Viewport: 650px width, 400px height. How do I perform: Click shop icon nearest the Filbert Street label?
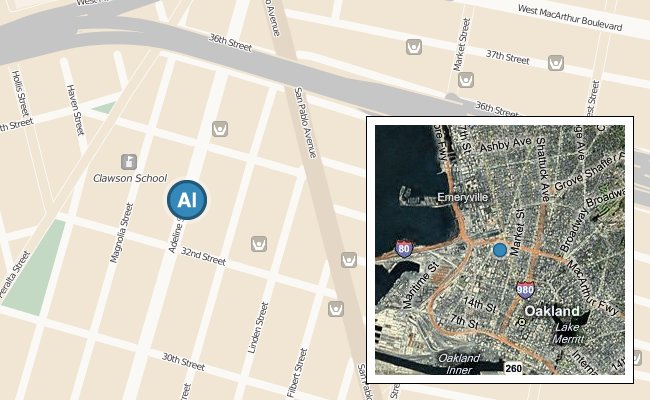tap(336, 309)
